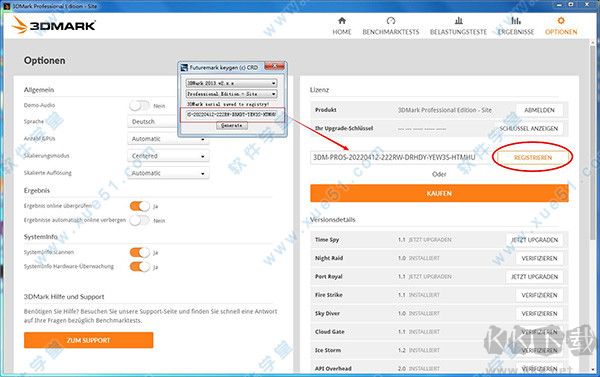Switch to BENCHMARKTESTS tab
600x377 pixels.
click(x=391, y=32)
